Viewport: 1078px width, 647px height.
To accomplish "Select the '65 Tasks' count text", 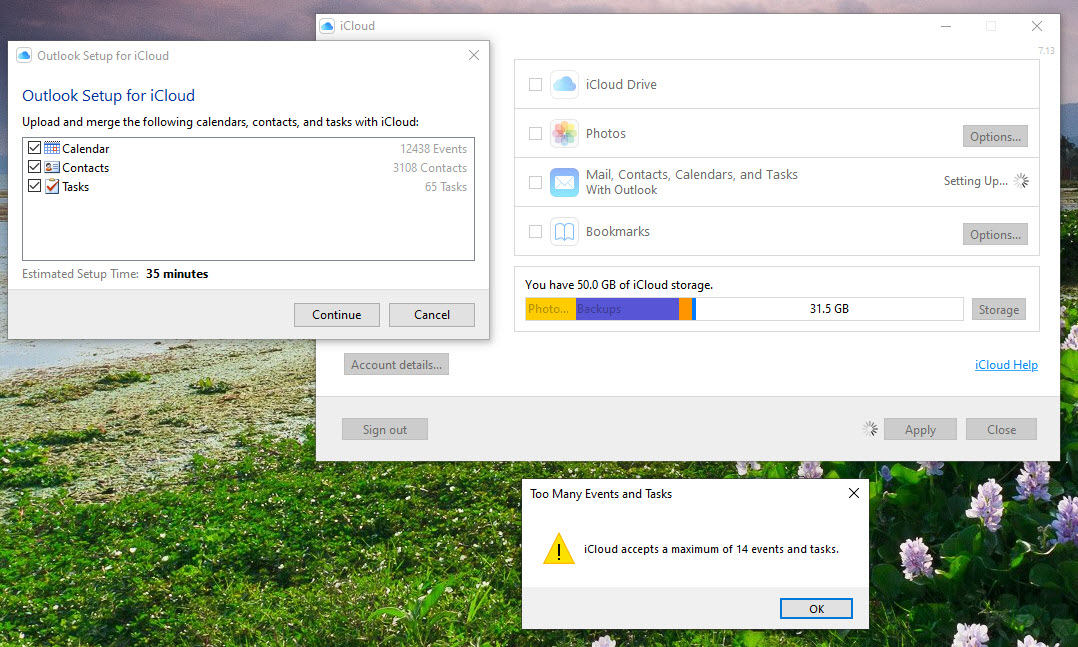I will click(x=446, y=187).
